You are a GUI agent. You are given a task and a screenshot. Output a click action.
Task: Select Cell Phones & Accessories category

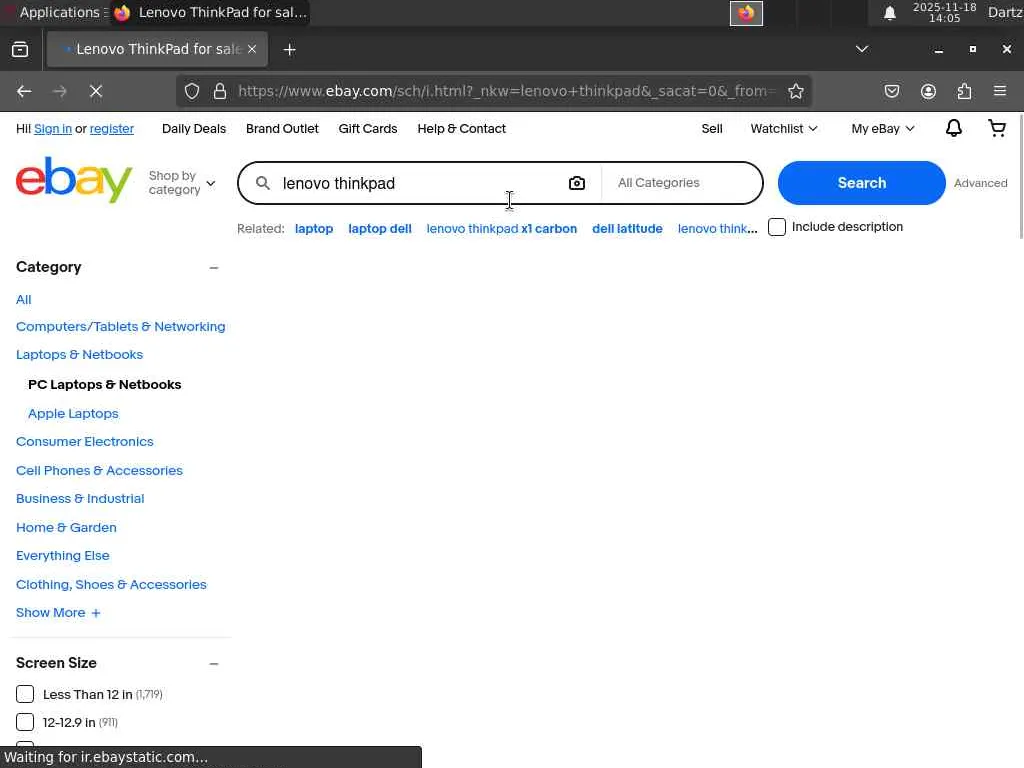99,471
